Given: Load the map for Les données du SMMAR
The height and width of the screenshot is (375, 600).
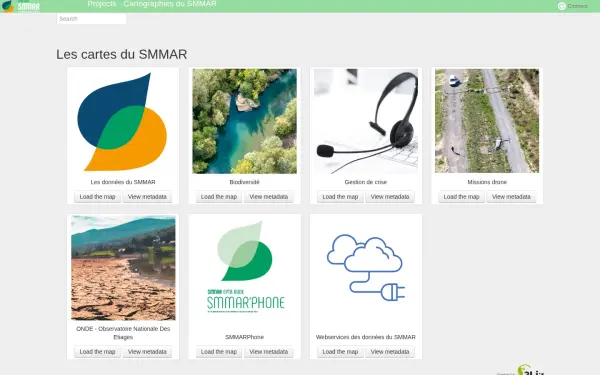Looking at the screenshot, I should point(97,197).
